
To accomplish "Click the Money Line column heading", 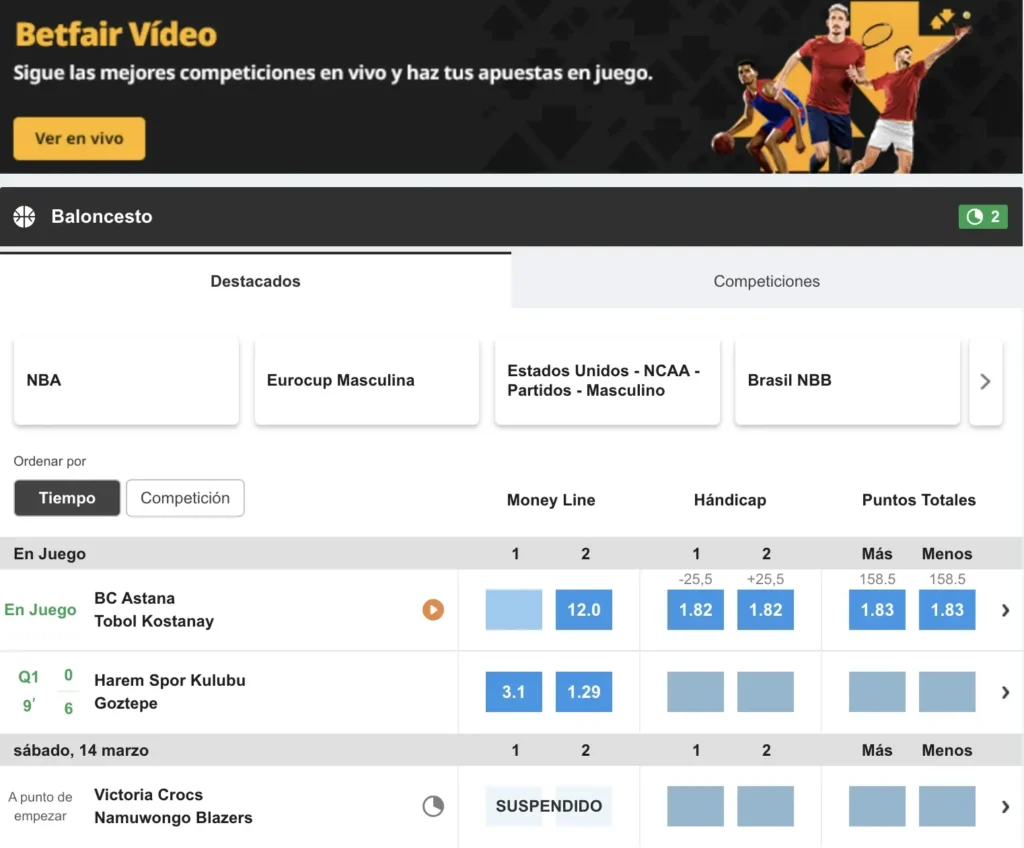I will (x=551, y=500).
